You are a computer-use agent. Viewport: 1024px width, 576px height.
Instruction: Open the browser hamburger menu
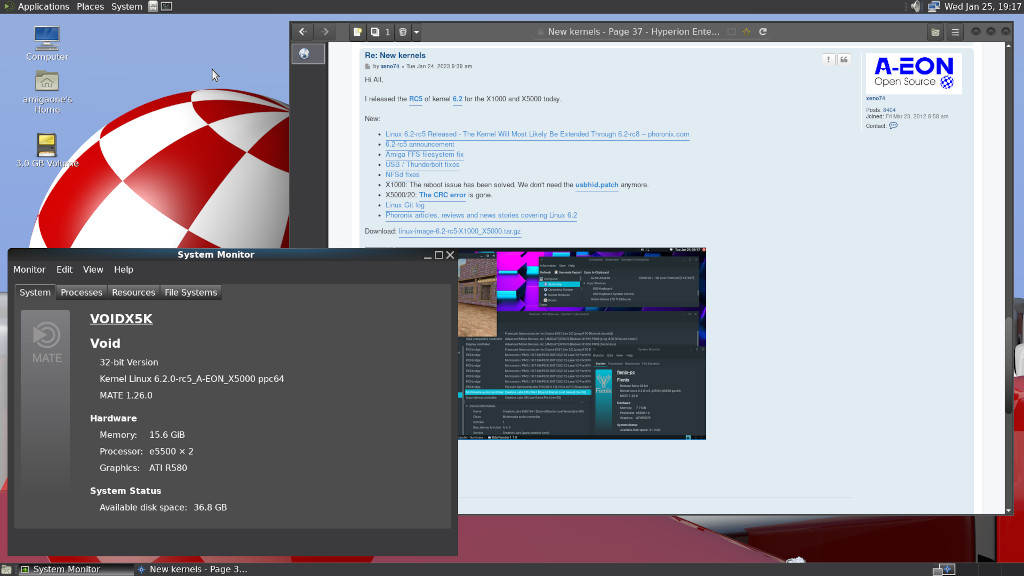pyautogui.click(x=955, y=32)
